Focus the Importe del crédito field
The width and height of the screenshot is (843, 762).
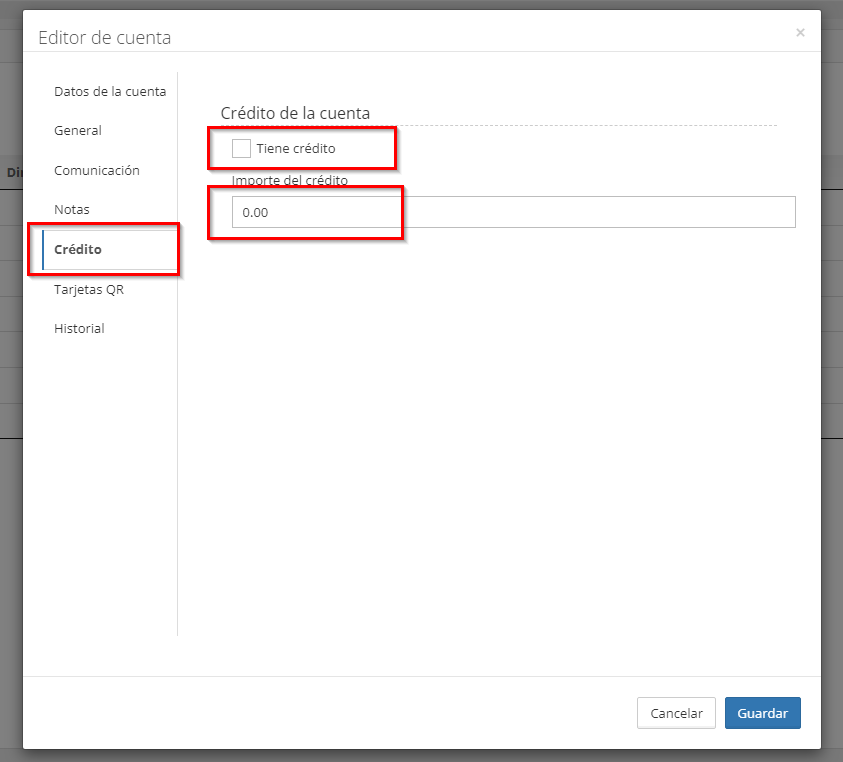(x=513, y=212)
